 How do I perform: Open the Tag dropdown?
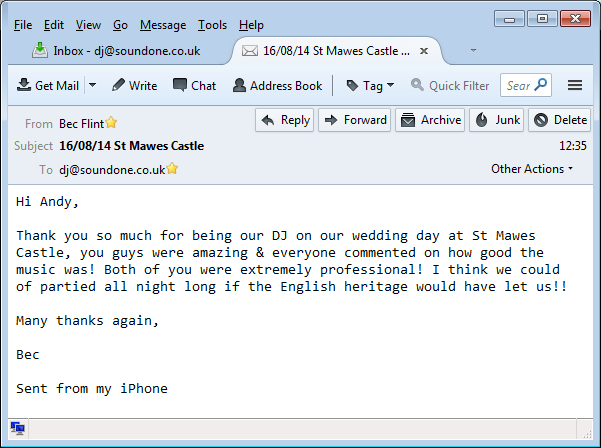(x=370, y=86)
